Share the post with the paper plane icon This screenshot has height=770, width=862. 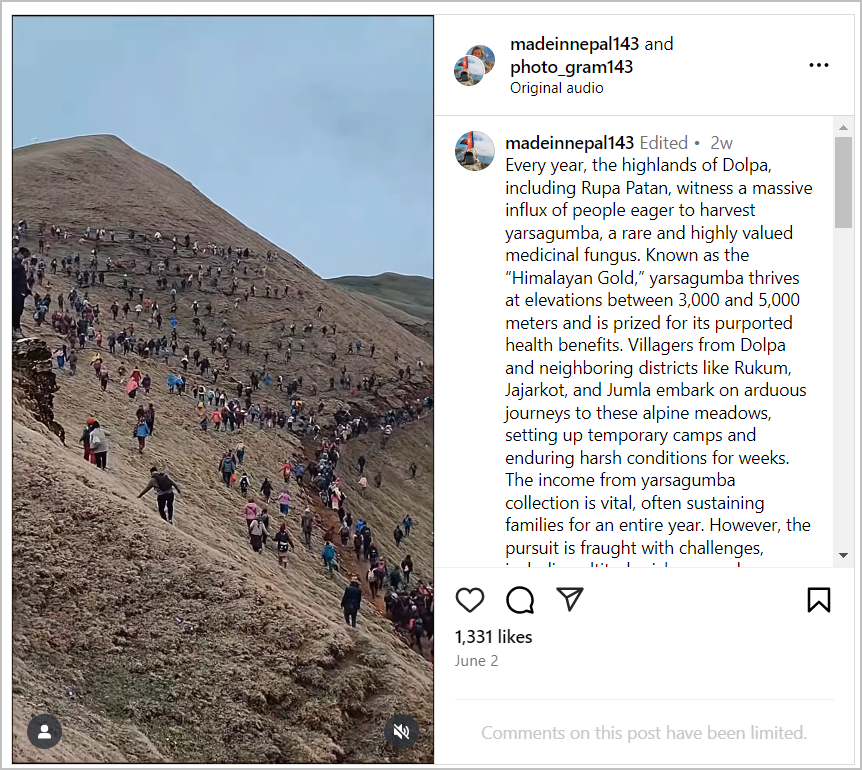tap(570, 599)
